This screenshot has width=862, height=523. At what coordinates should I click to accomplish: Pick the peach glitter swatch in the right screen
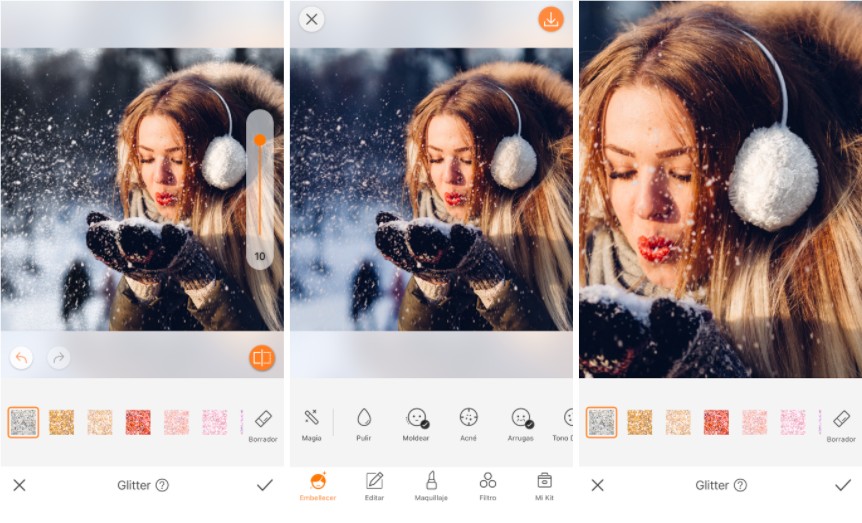(678, 422)
